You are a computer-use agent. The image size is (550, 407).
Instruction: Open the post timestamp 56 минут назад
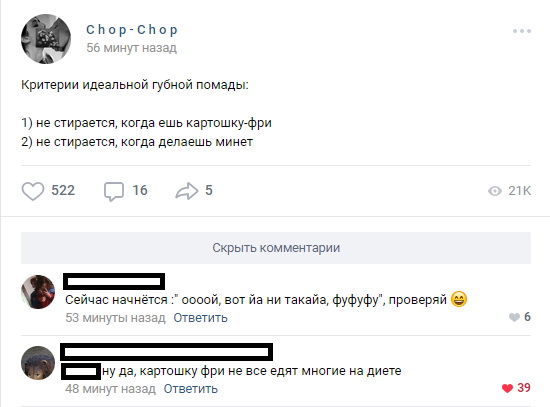pyautogui.click(x=132, y=48)
